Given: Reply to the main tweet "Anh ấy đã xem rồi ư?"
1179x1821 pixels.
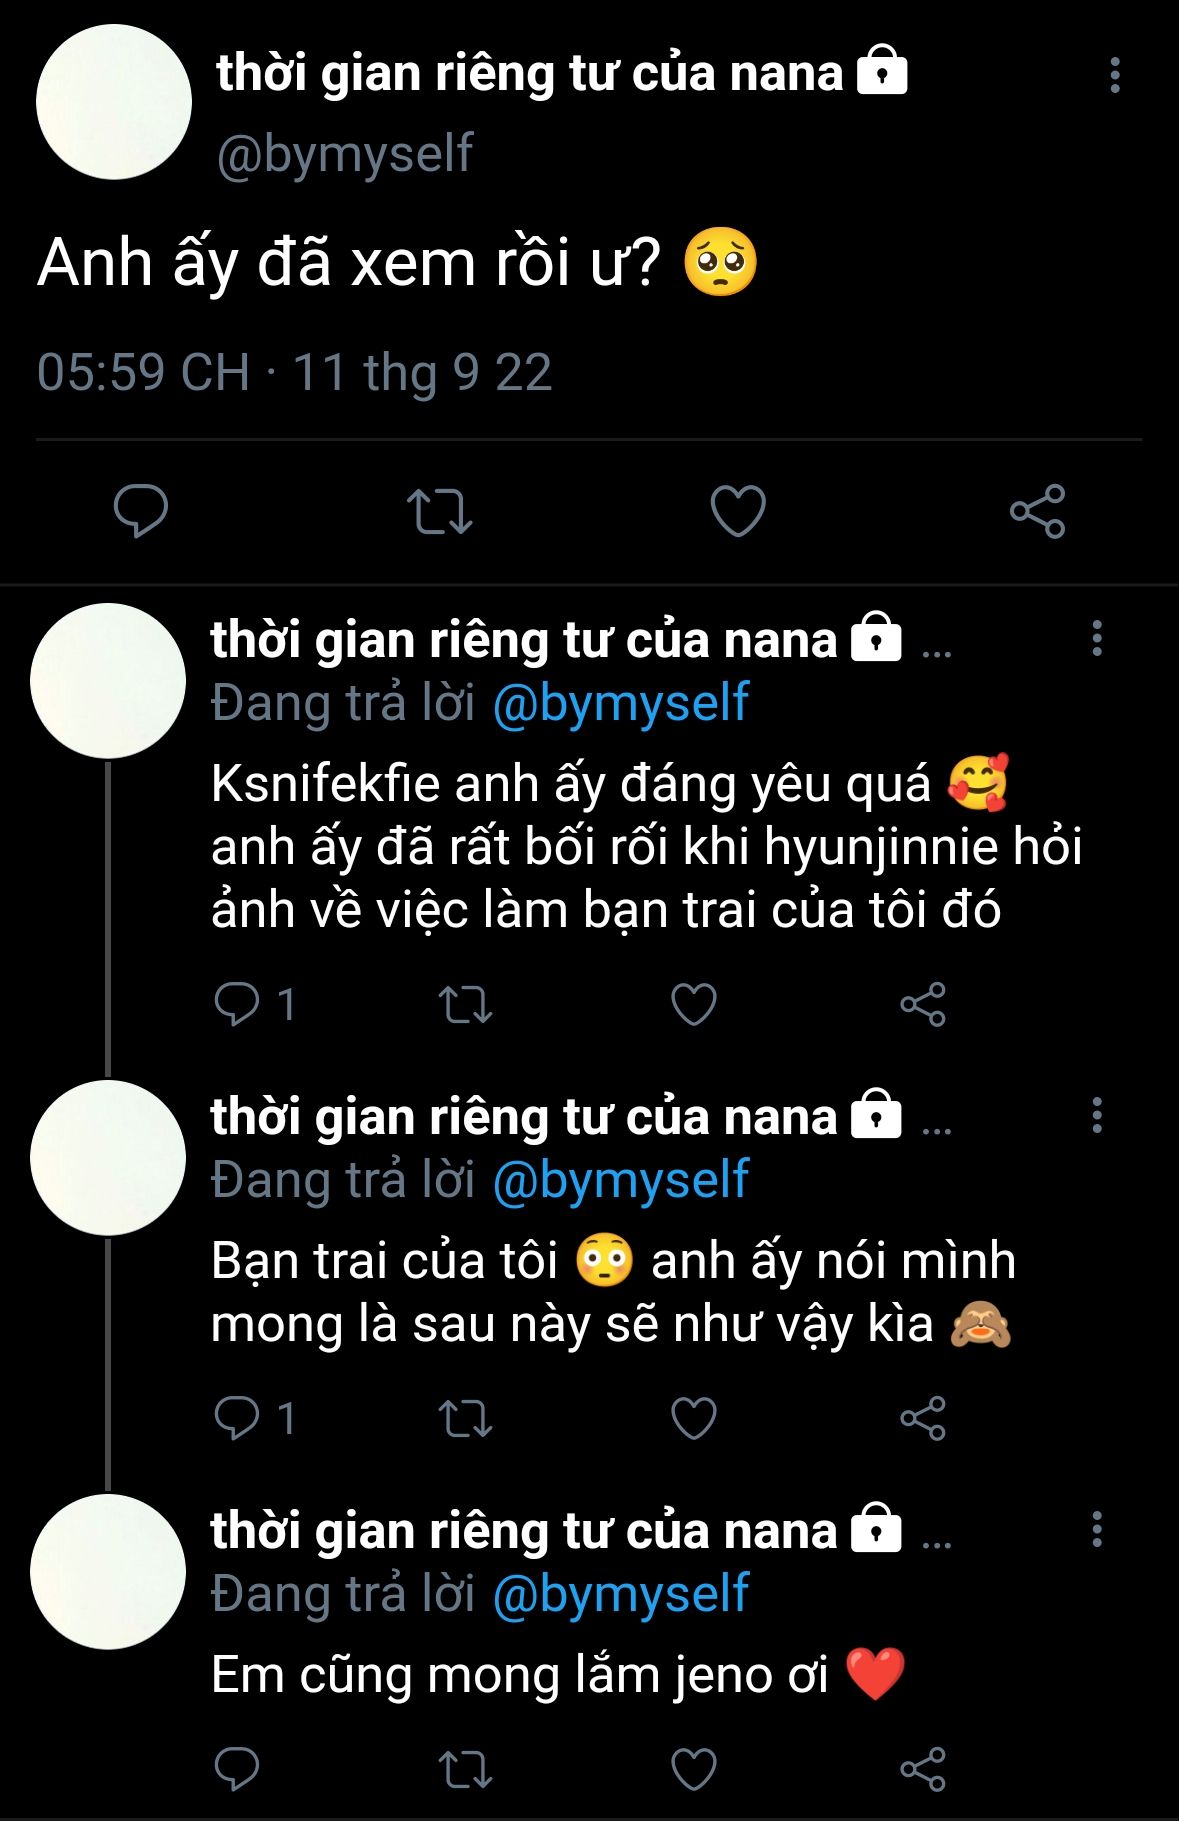Looking at the screenshot, I should (141, 510).
